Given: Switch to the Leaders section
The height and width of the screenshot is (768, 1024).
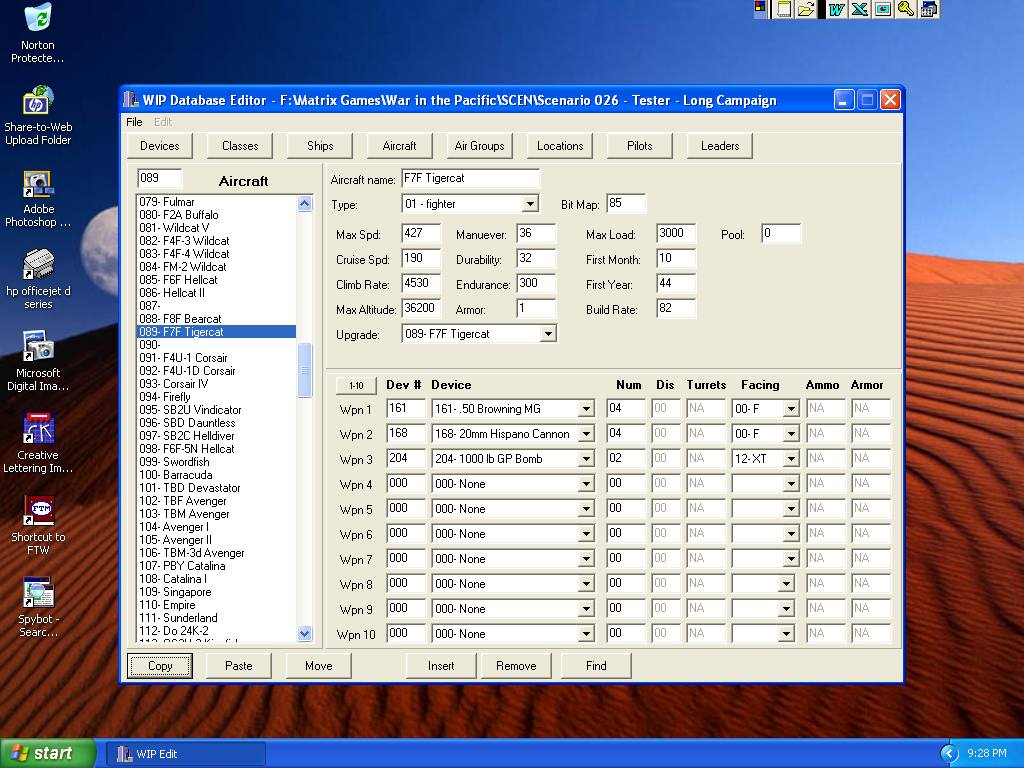Looking at the screenshot, I should tap(720, 146).
